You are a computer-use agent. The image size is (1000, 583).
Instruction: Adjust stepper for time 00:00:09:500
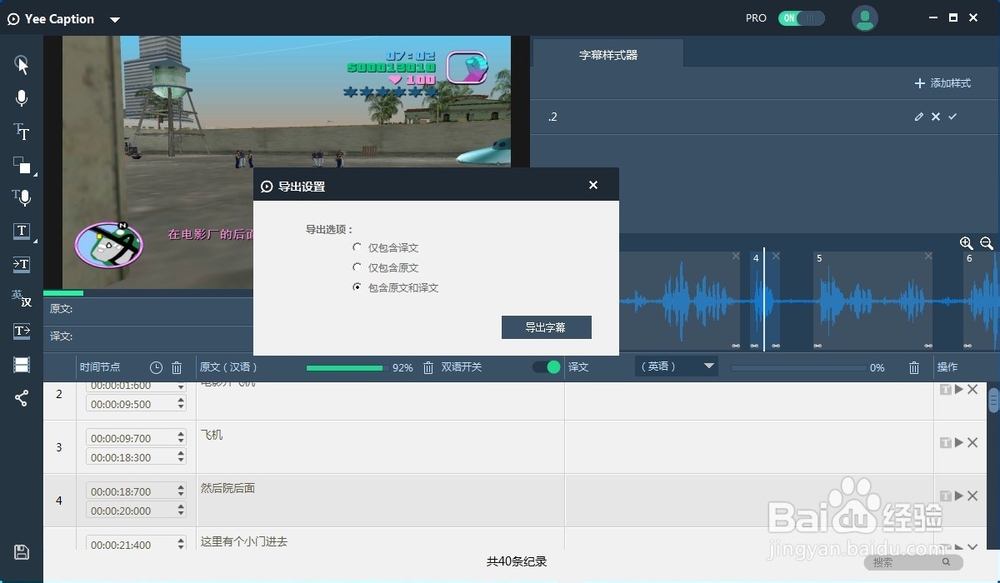pyautogui.click(x=181, y=404)
